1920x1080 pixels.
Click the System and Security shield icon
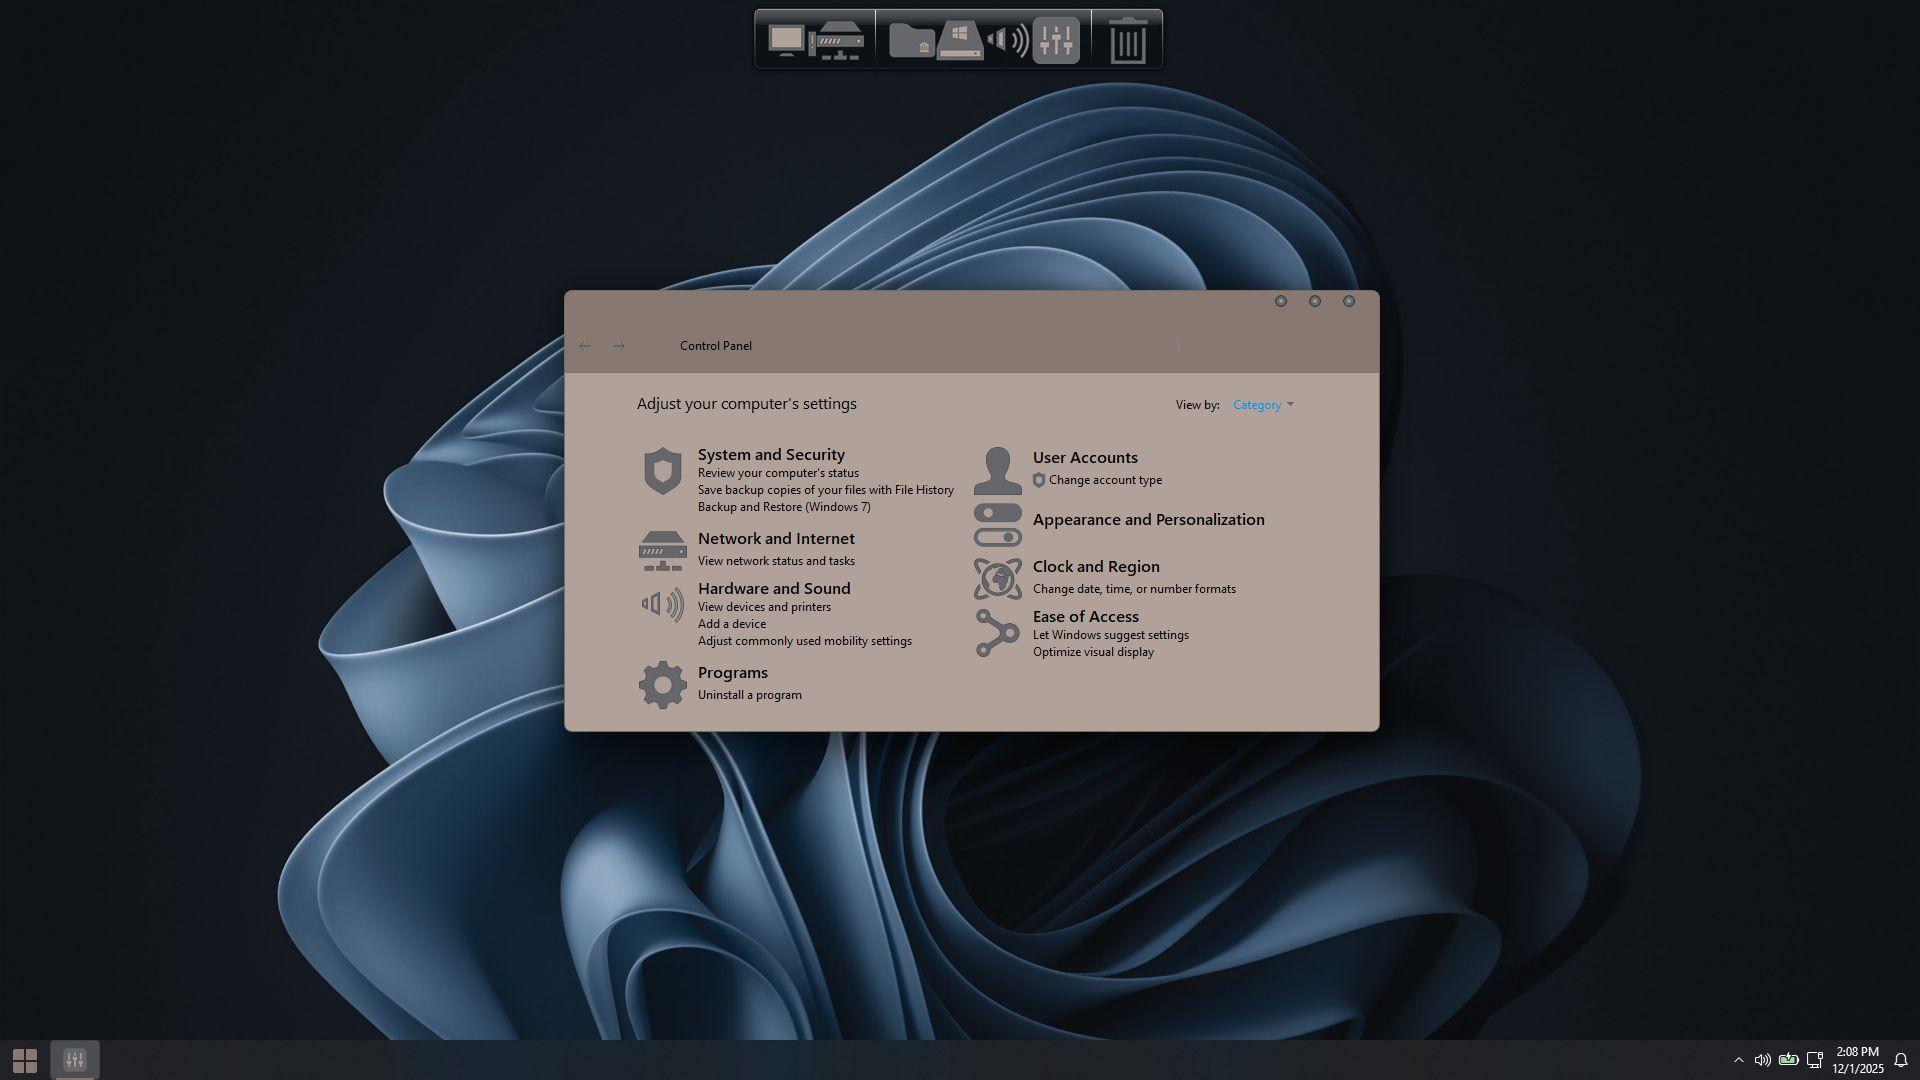click(662, 471)
